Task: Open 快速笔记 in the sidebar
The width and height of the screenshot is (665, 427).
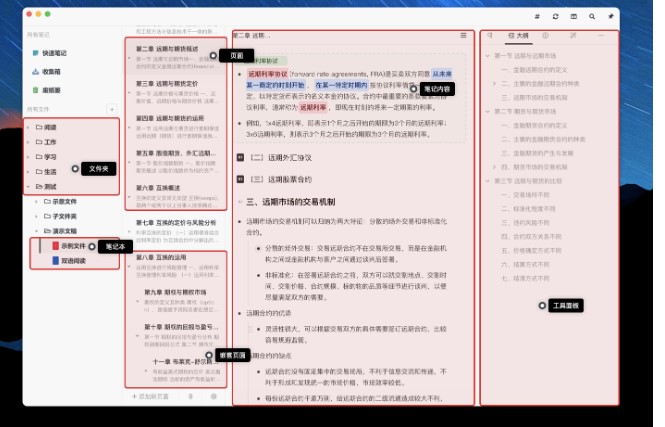Action: 55,52
